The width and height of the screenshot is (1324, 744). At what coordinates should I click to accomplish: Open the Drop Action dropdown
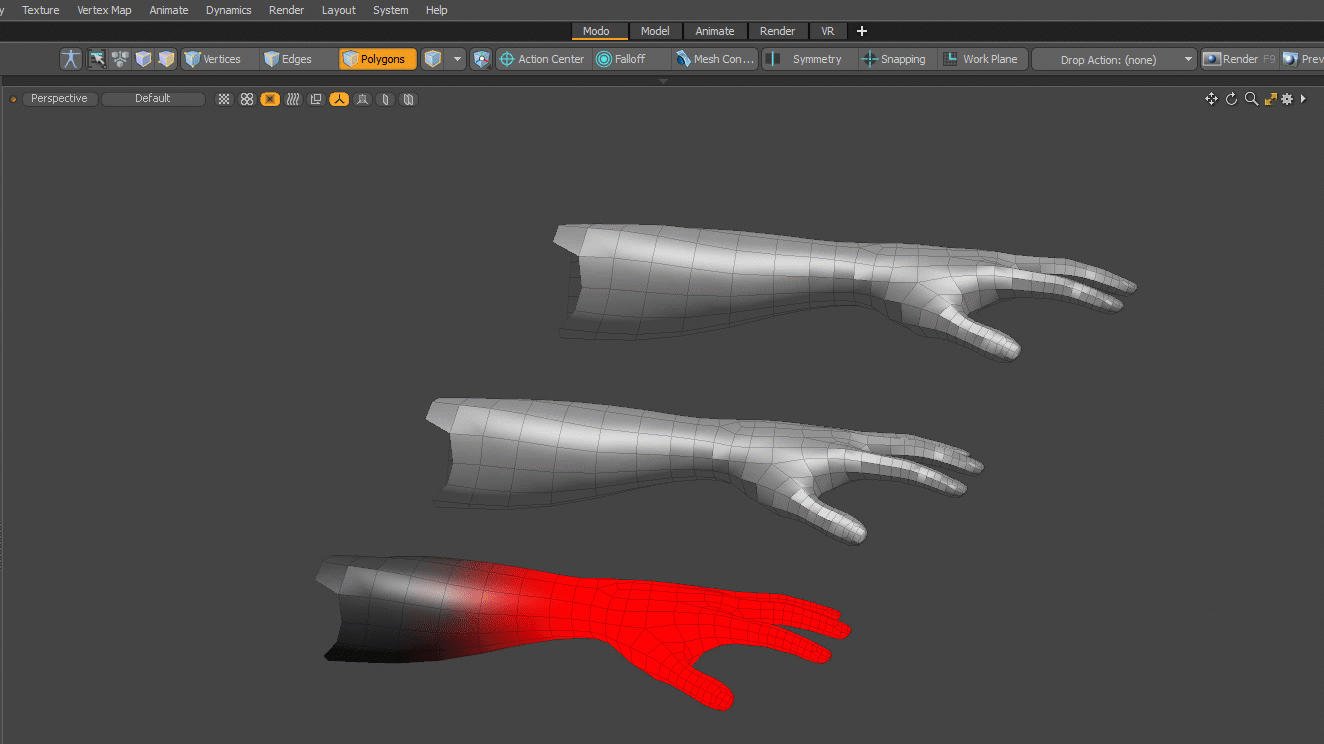point(1115,59)
